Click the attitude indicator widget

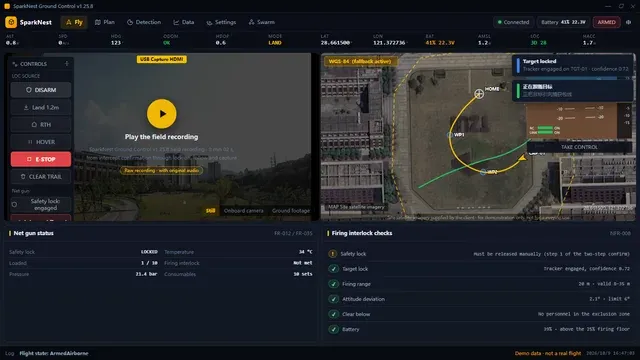coord(579,121)
